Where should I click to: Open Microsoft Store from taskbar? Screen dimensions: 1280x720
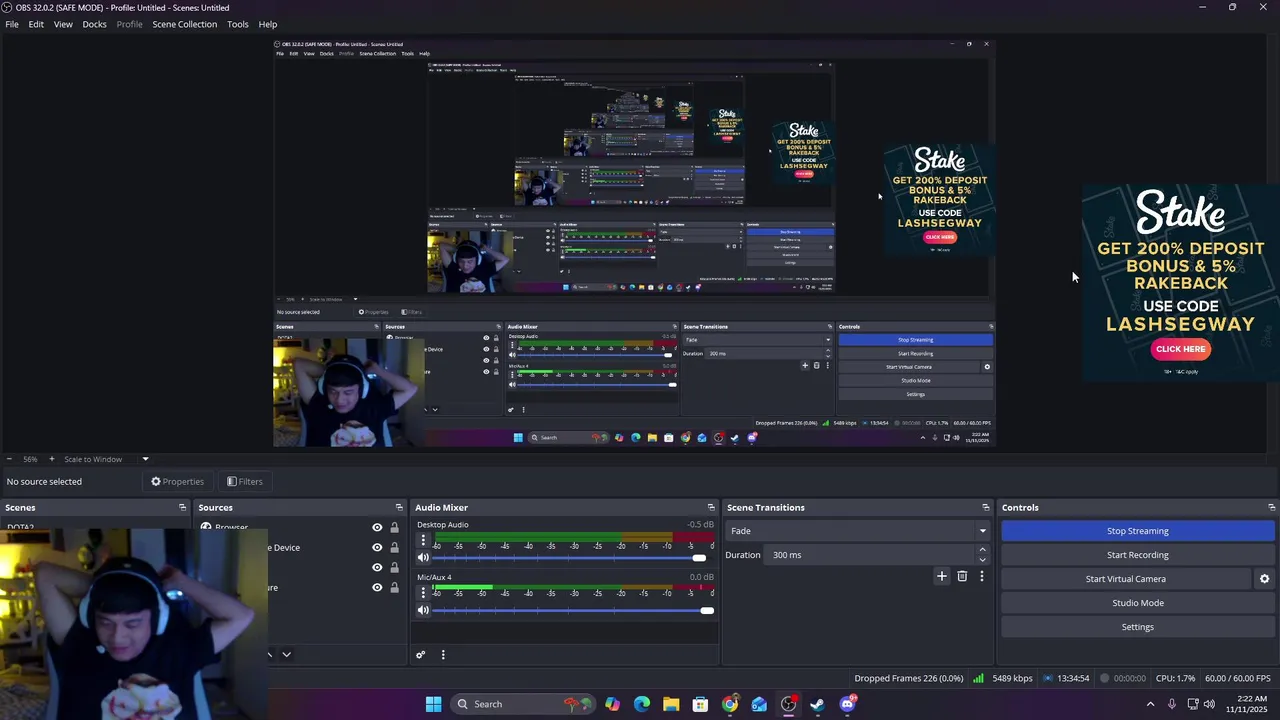pyautogui.click(x=700, y=704)
